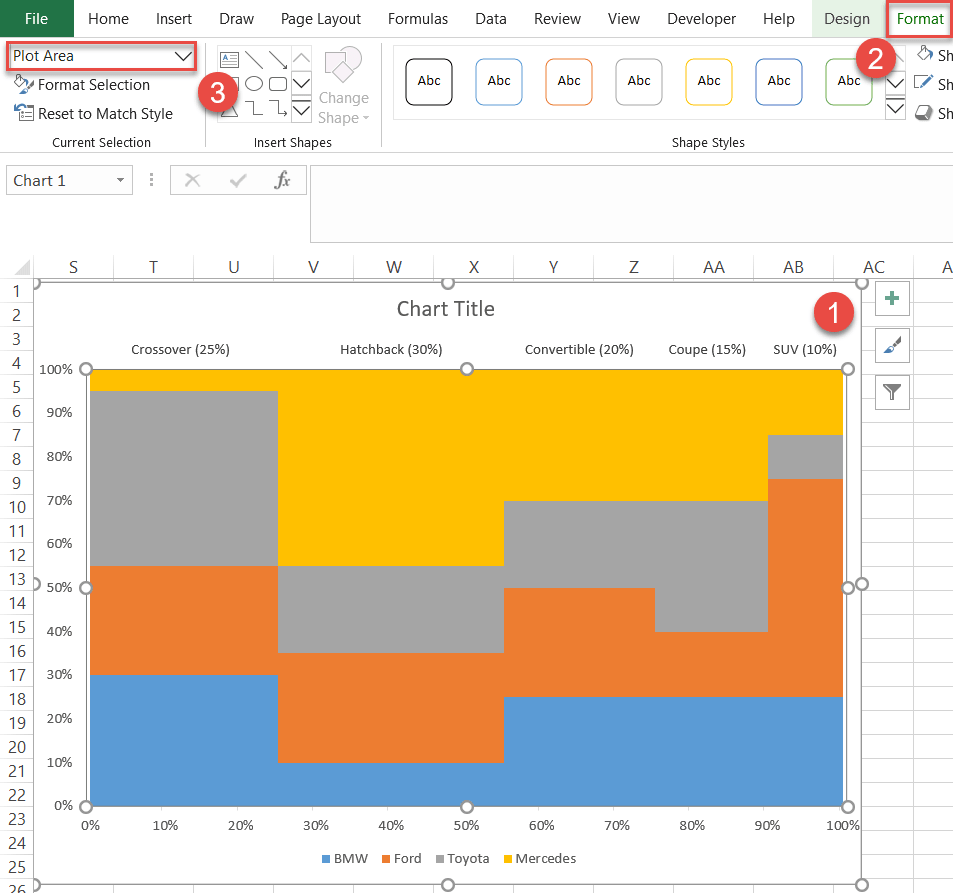Switch to the Draw tab
This screenshot has width=953, height=893.
pyautogui.click(x=236, y=19)
